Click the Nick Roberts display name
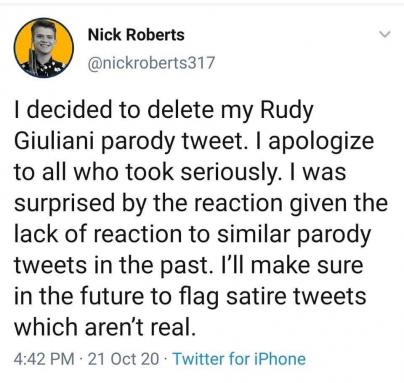Screen dimensions: 404x383 tap(136, 35)
